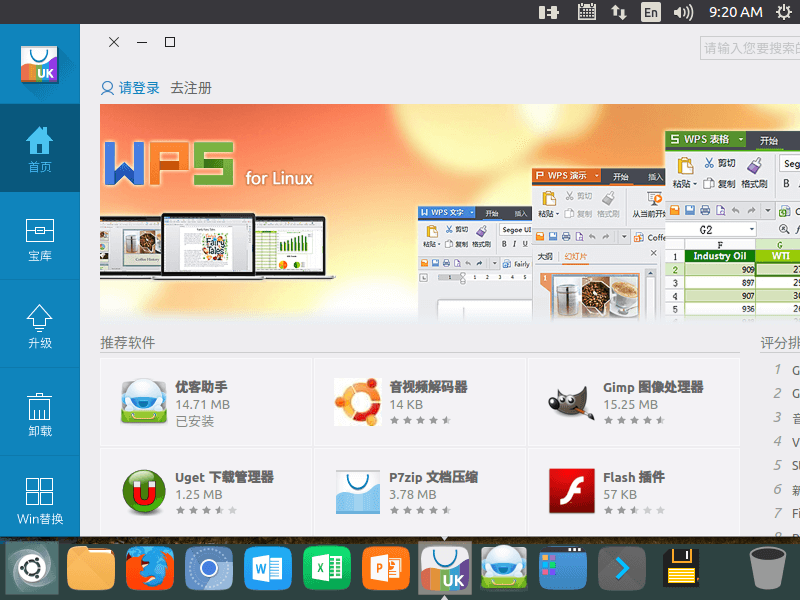Viewport: 800px width, 600px height.
Task: Open the floppy disk icon in the dock
Action: point(681,567)
